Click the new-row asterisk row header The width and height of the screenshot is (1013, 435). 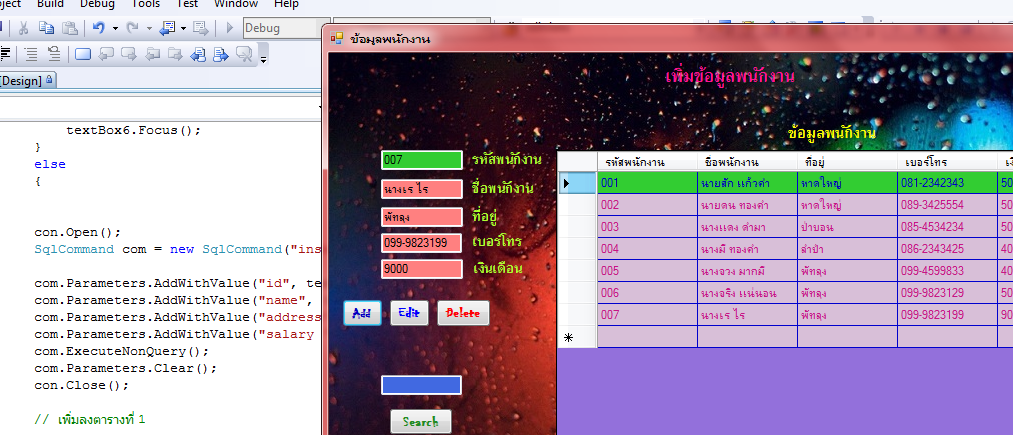click(577, 337)
